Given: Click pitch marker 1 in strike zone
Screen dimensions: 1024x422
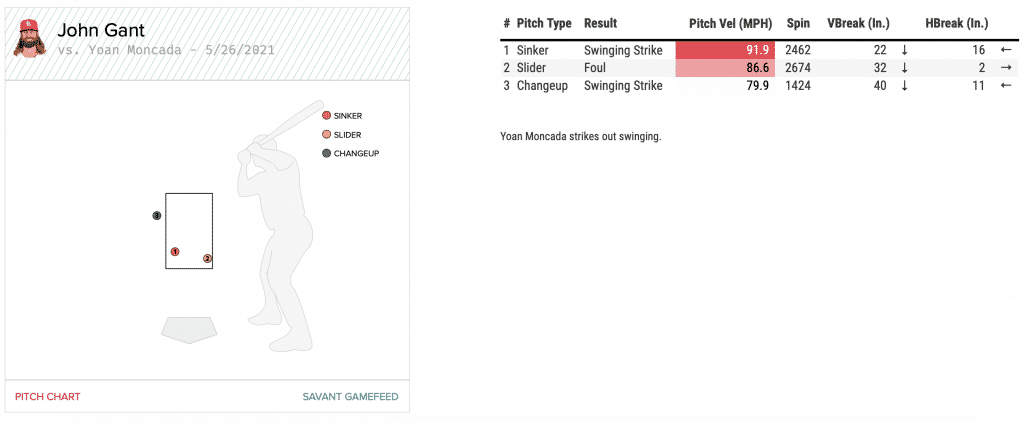Looking at the screenshot, I should (x=175, y=251).
